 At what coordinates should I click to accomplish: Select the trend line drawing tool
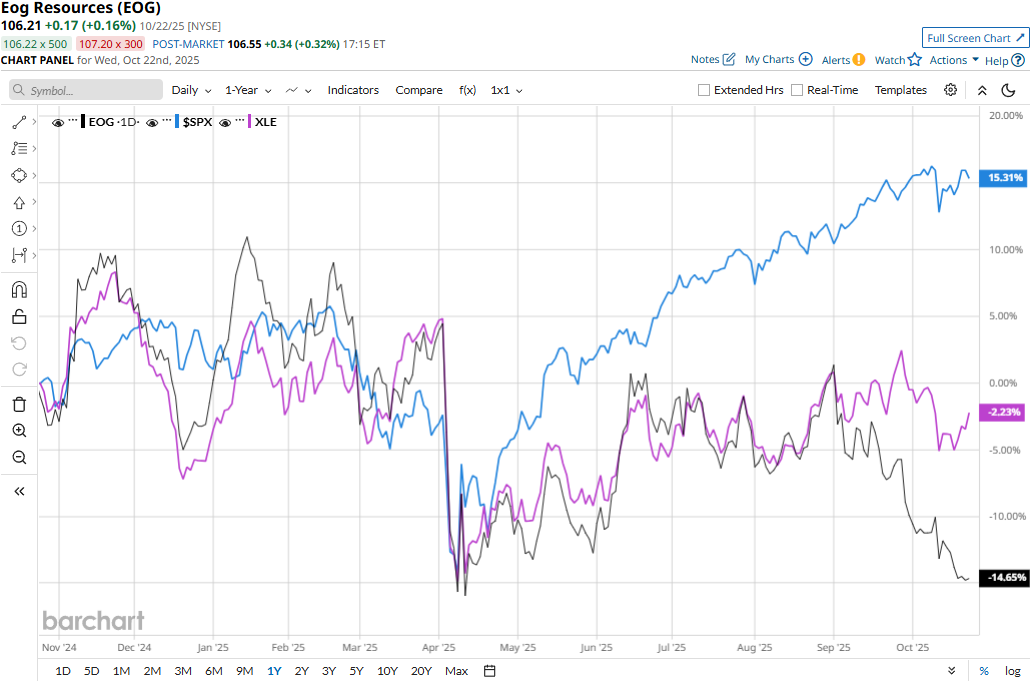coord(19,122)
